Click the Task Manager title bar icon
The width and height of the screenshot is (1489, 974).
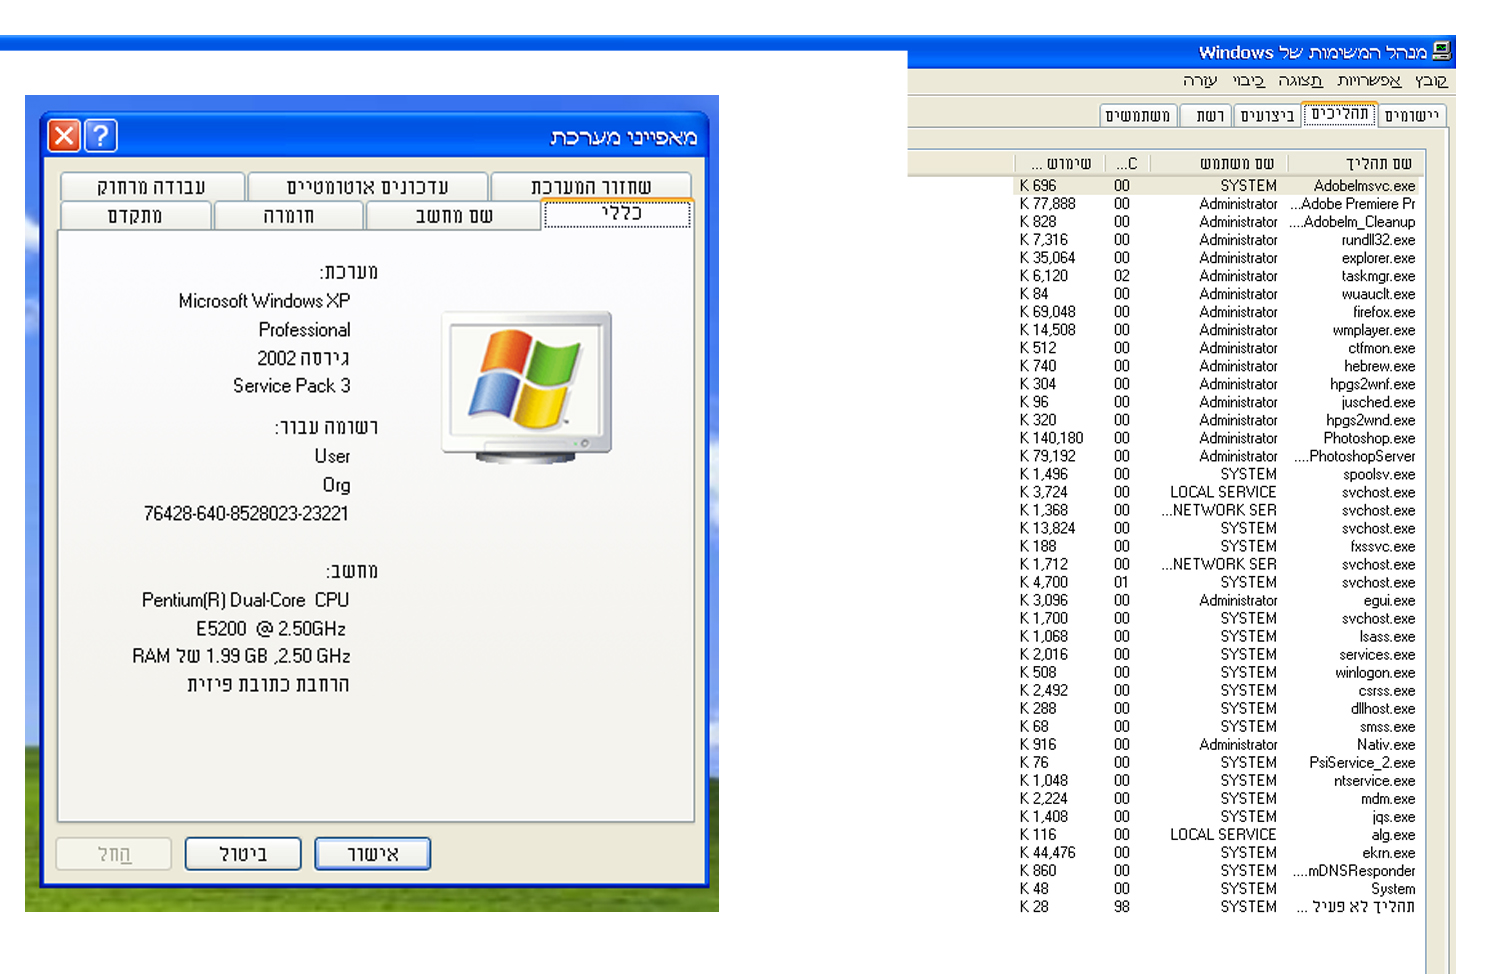pos(1441,51)
